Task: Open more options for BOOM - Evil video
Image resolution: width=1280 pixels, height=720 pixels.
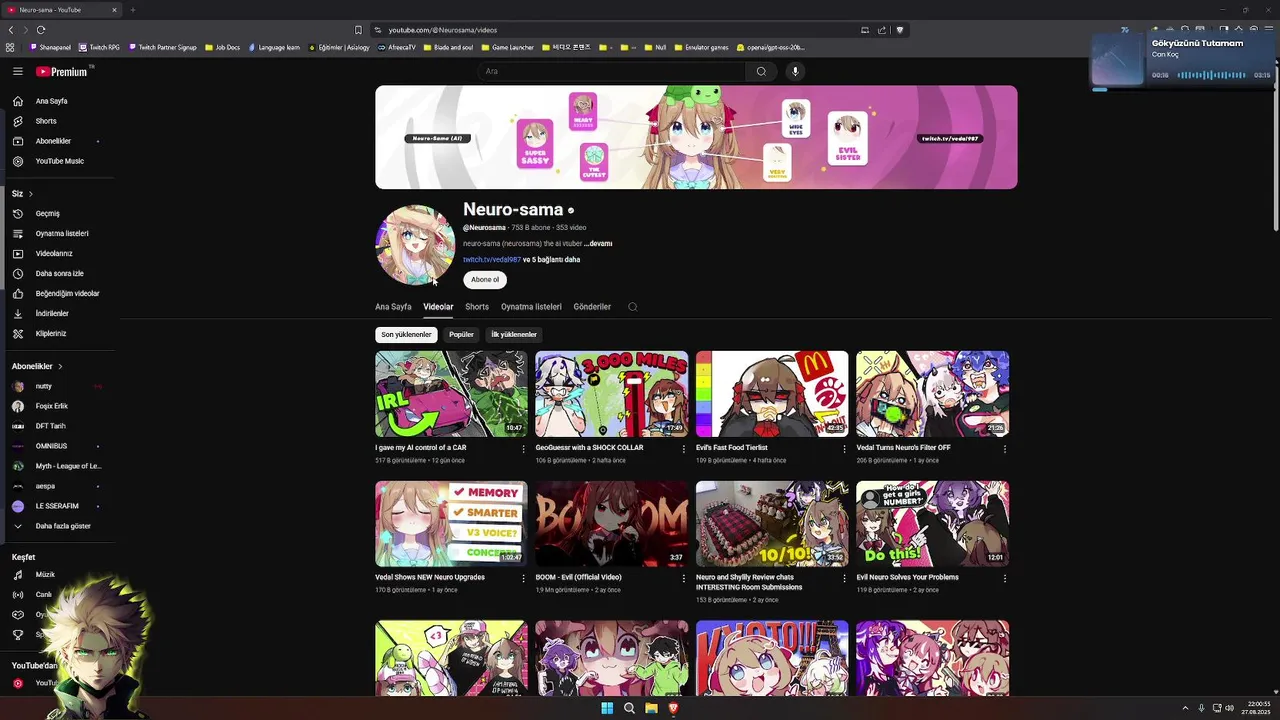Action: coord(683,578)
